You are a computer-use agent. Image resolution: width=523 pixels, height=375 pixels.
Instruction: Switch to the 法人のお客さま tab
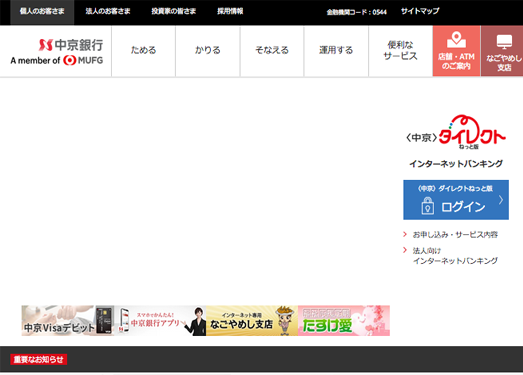[108, 11]
